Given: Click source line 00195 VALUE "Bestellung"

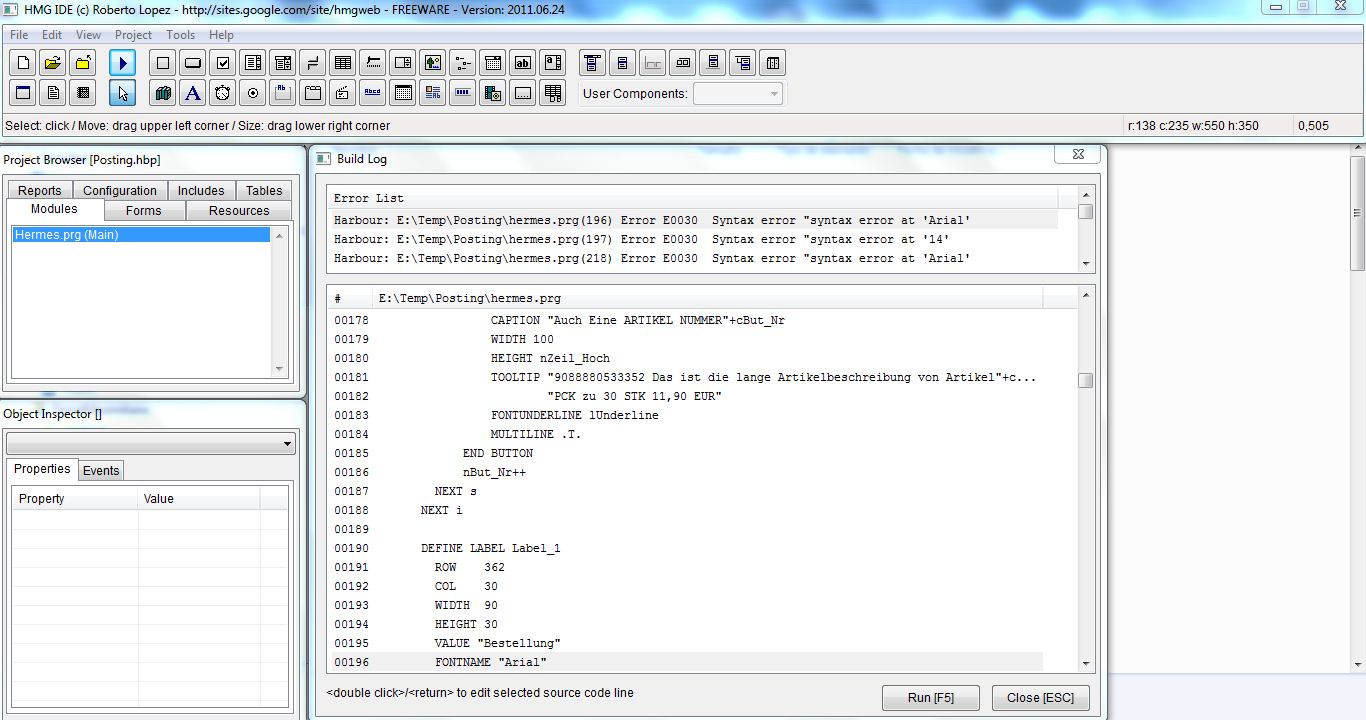Looking at the screenshot, I should coord(687,643).
